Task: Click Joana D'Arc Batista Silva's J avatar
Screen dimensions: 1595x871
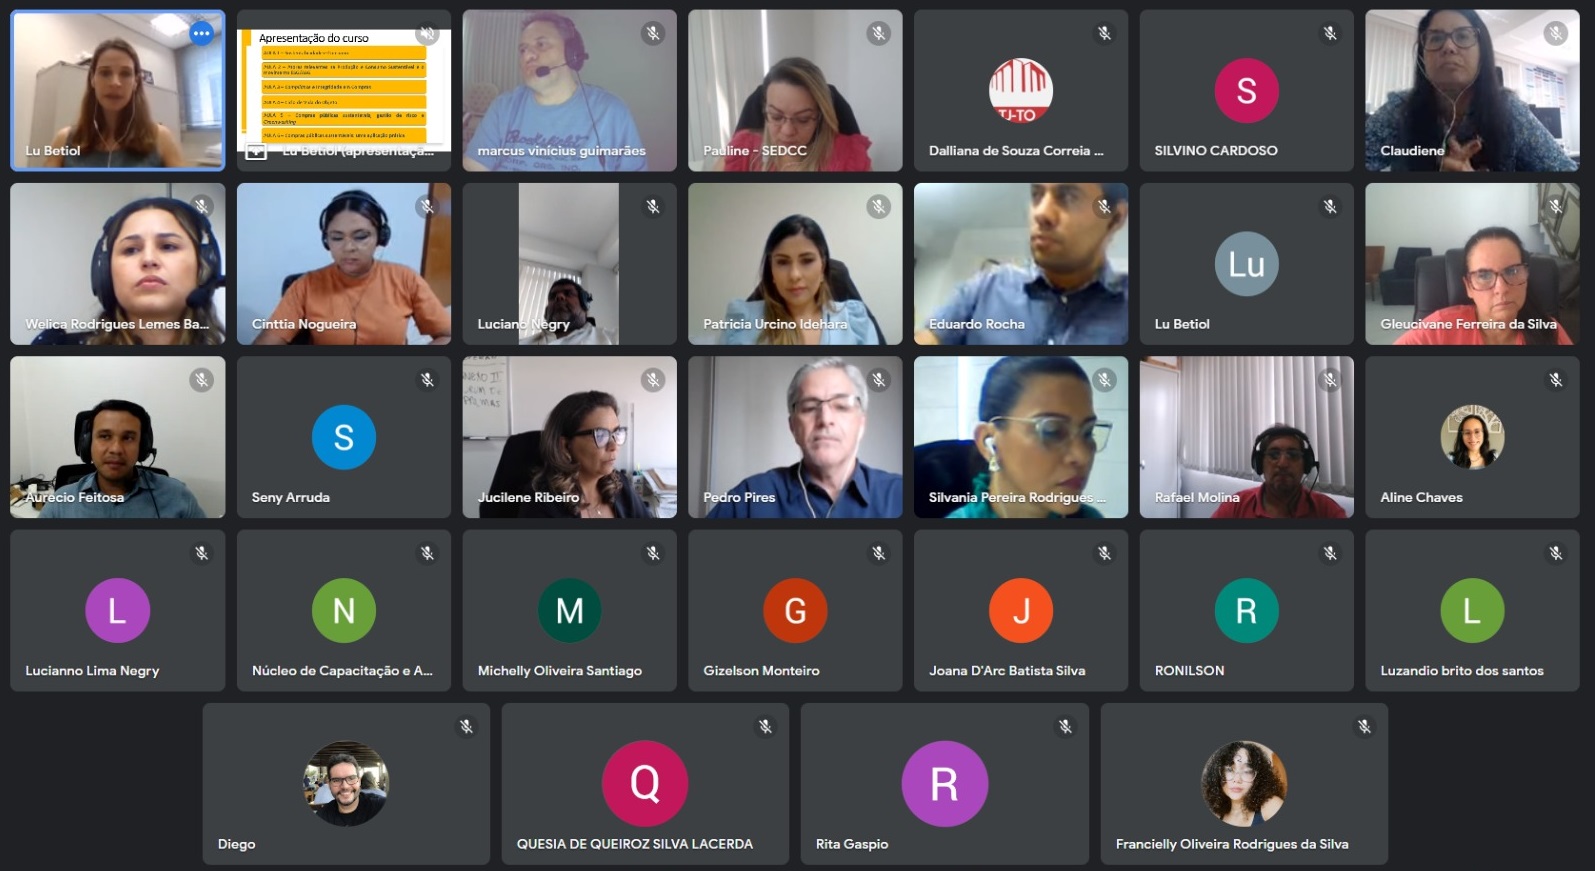Action: pos(1021,611)
